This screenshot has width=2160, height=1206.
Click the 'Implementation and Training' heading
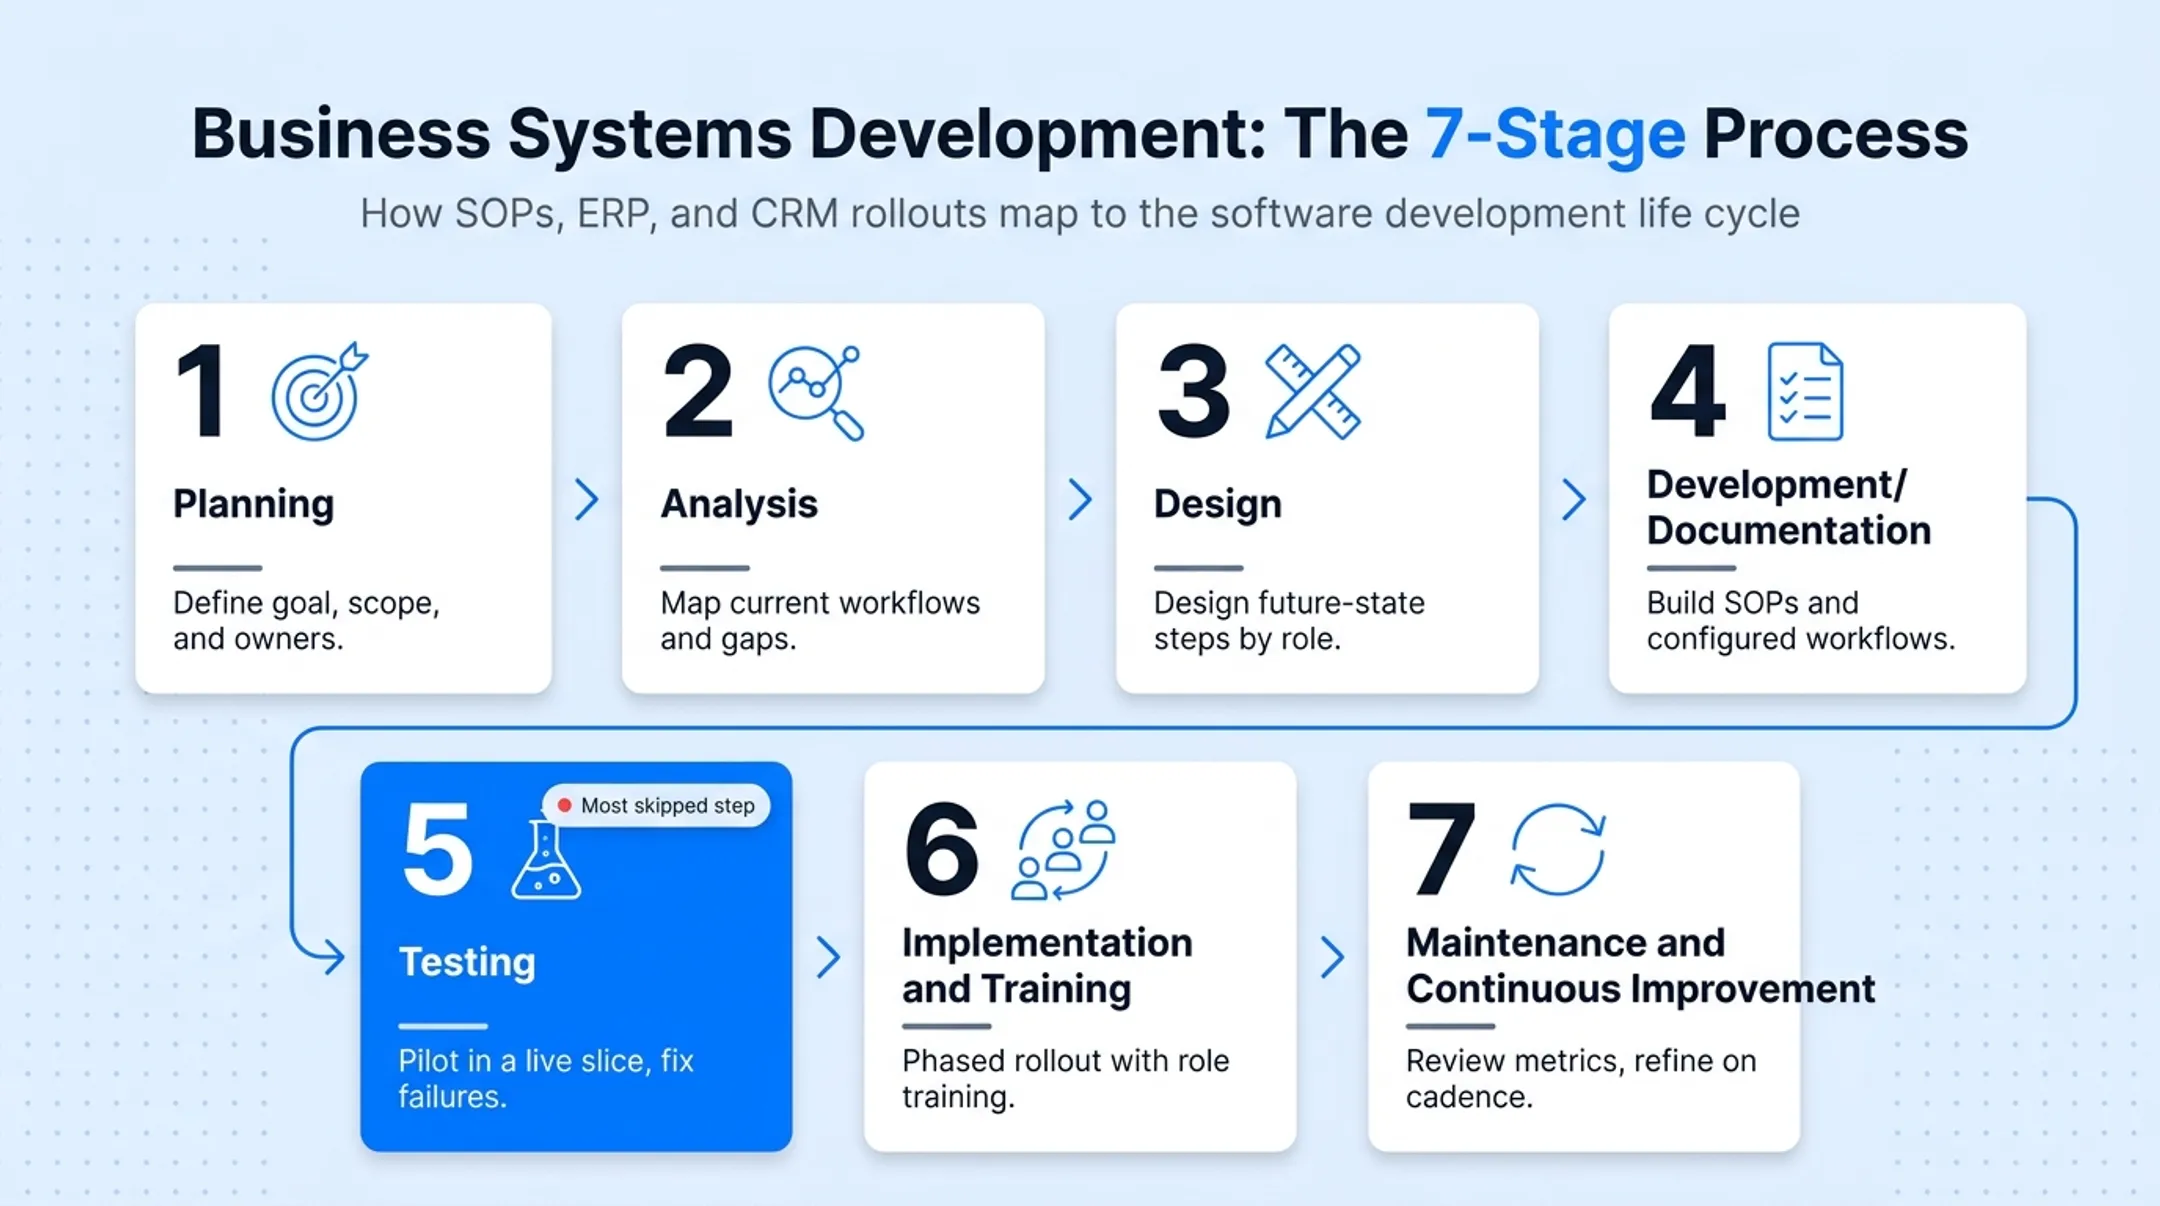(x=1047, y=966)
